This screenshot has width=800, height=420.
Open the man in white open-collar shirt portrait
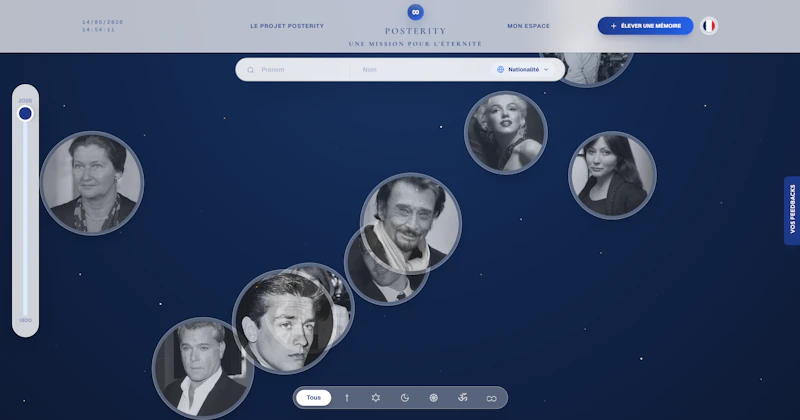(x=203, y=367)
